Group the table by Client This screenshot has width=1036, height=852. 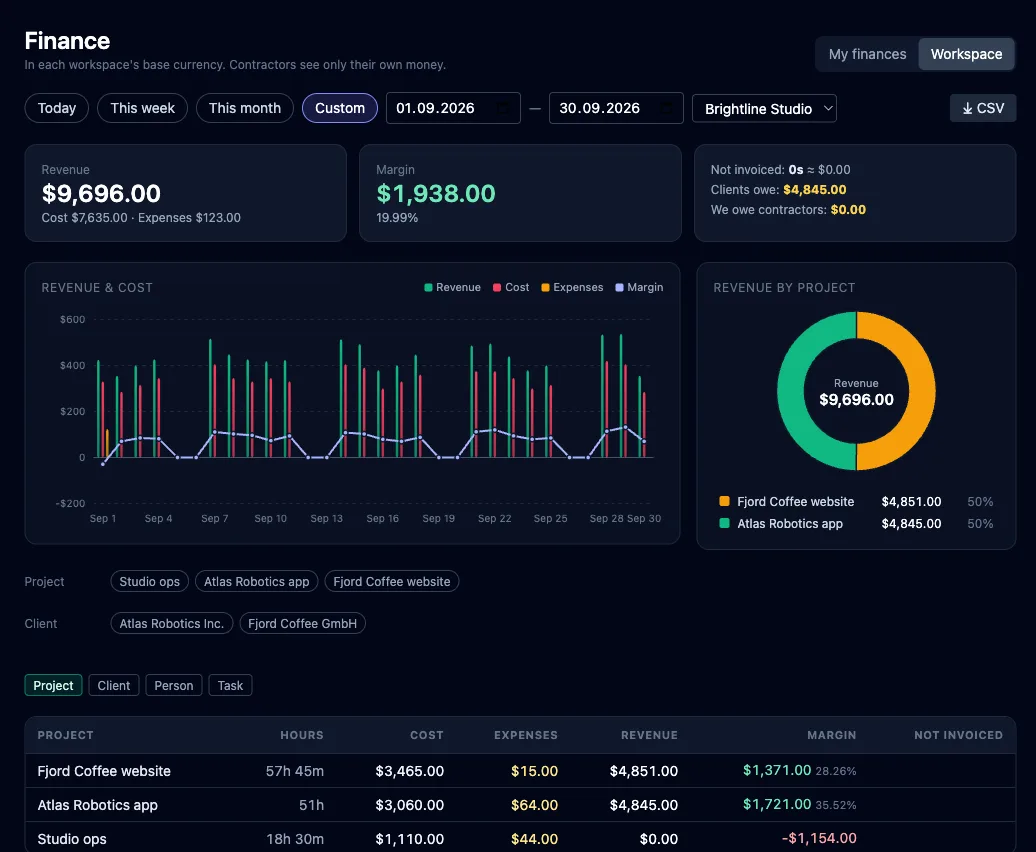tap(114, 686)
